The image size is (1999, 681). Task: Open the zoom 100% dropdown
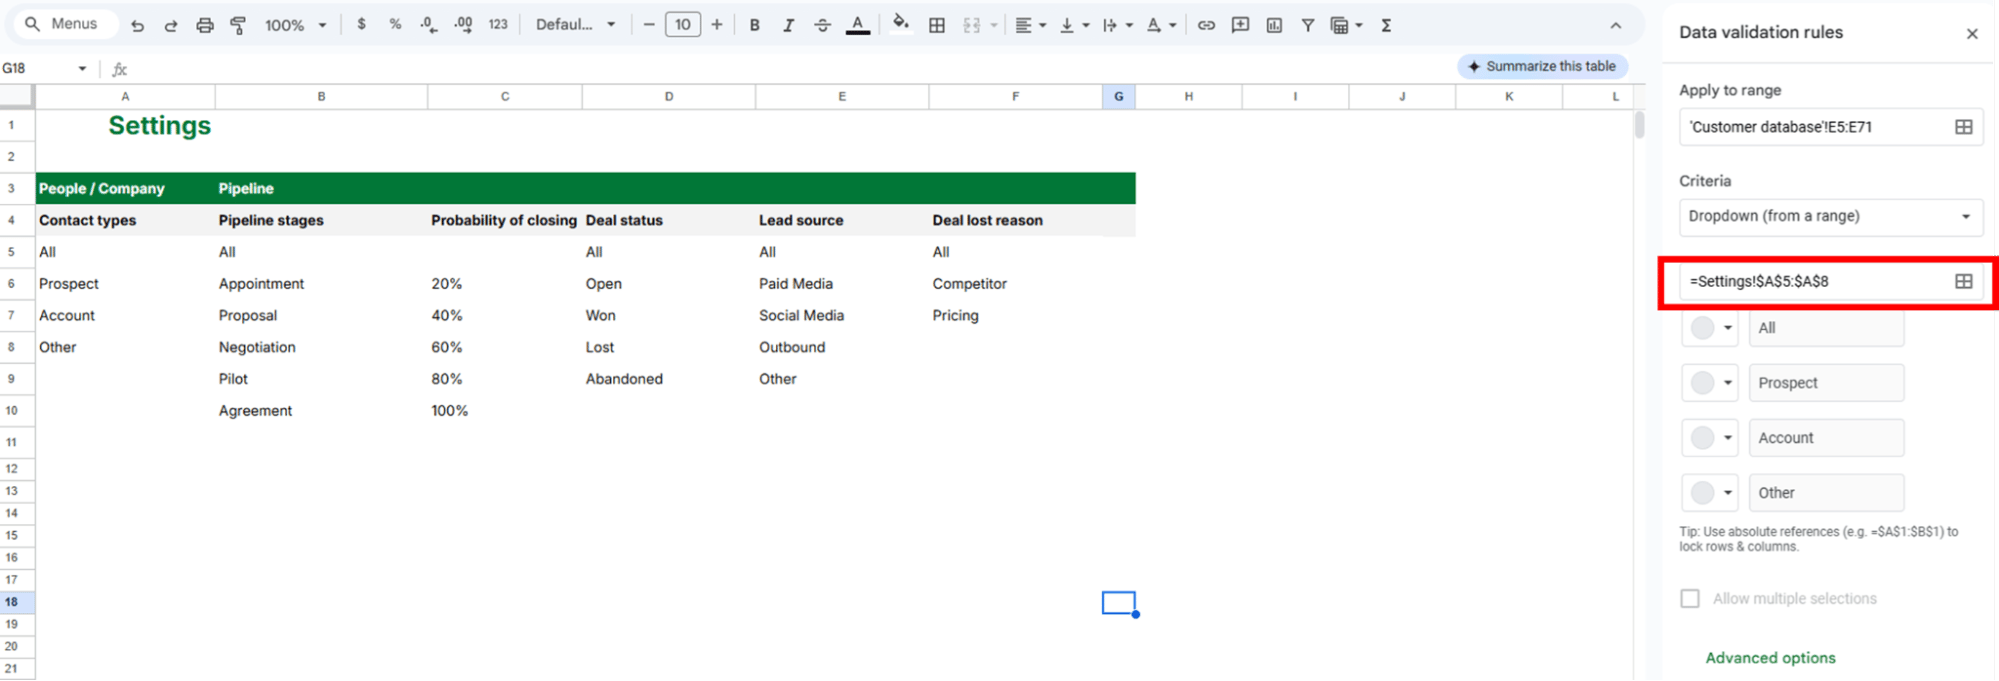(x=295, y=25)
